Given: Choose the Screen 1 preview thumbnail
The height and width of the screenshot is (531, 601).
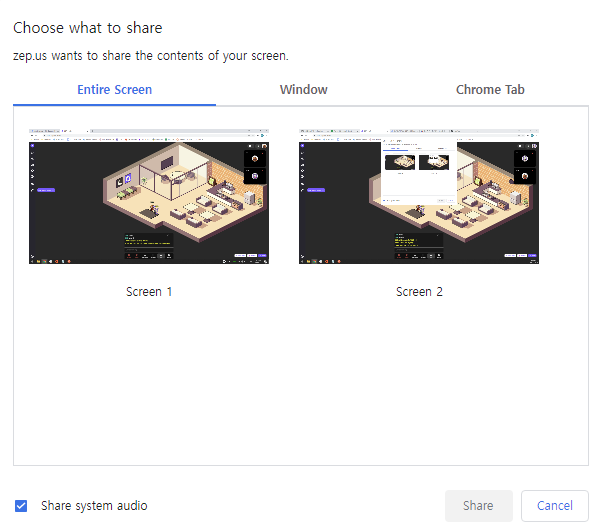Looking at the screenshot, I should tap(149, 196).
